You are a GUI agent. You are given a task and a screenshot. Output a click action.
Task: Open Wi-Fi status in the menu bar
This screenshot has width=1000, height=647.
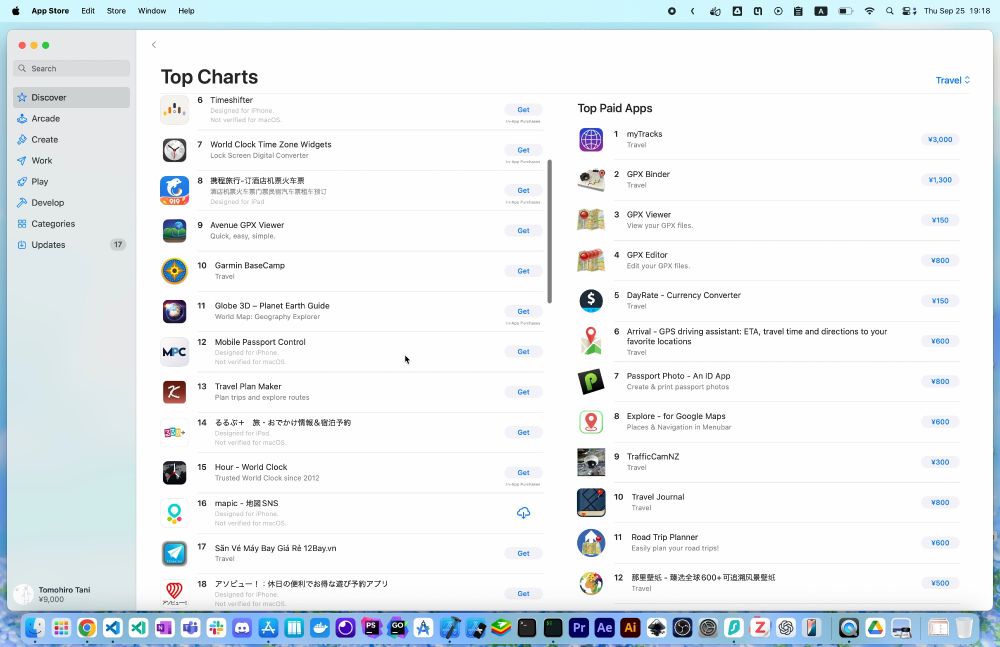coord(869,11)
